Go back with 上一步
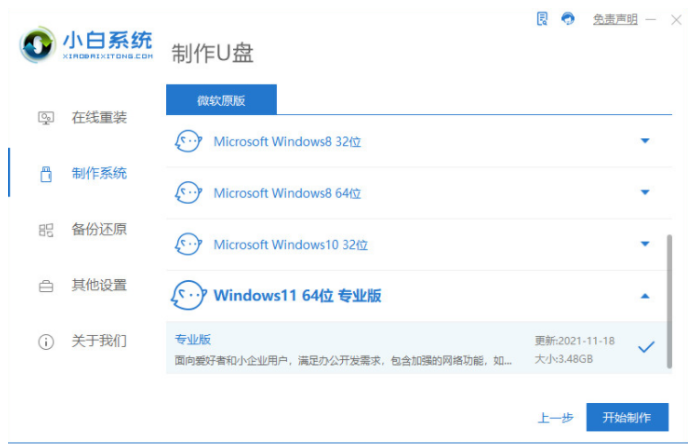Viewport: 700px width, 447px height. 554,418
